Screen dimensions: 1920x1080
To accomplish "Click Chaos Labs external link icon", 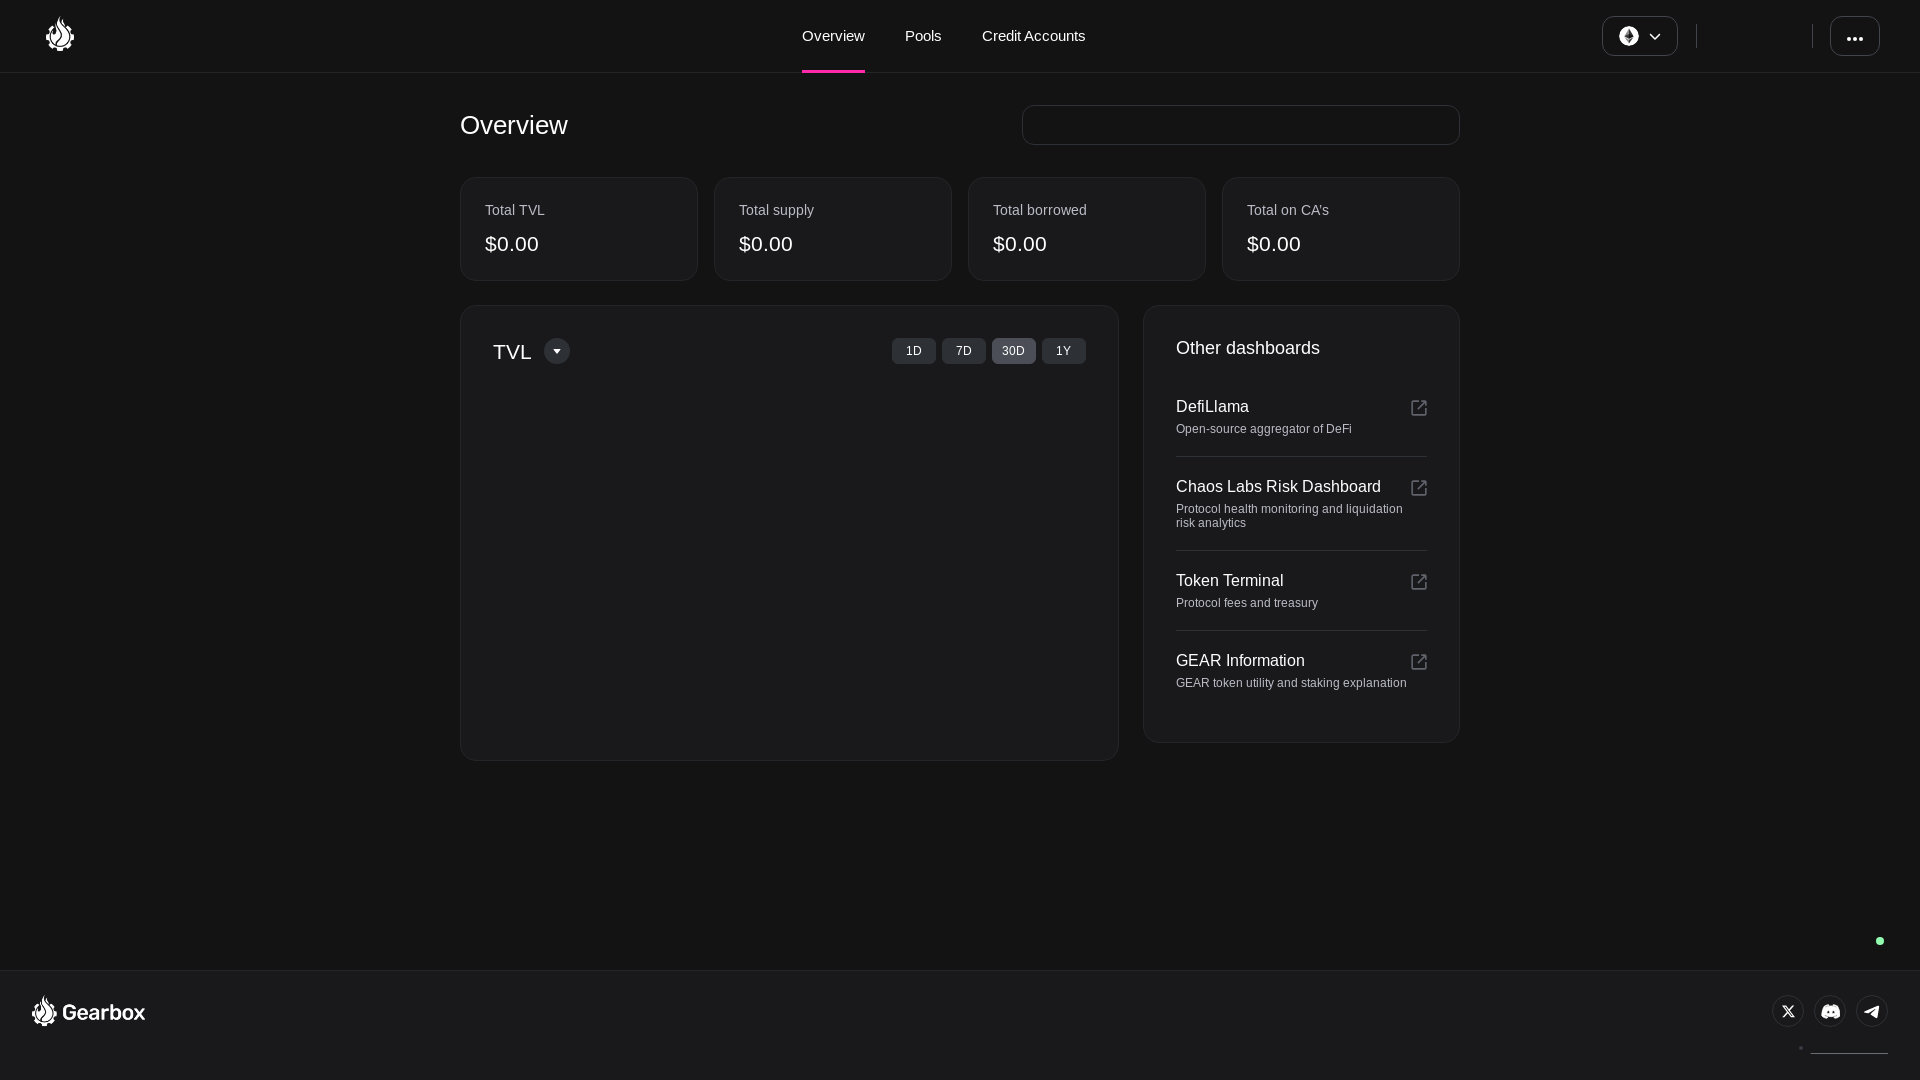I will (1418, 488).
